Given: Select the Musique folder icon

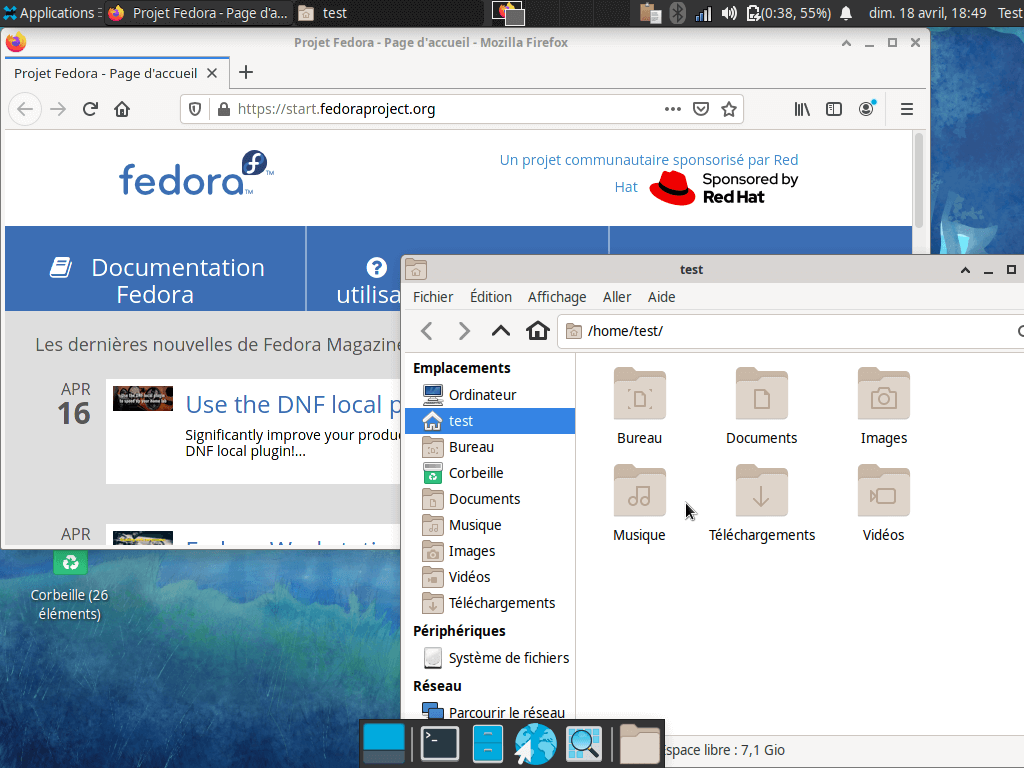Looking at the screenshot, I should [639, 491].
